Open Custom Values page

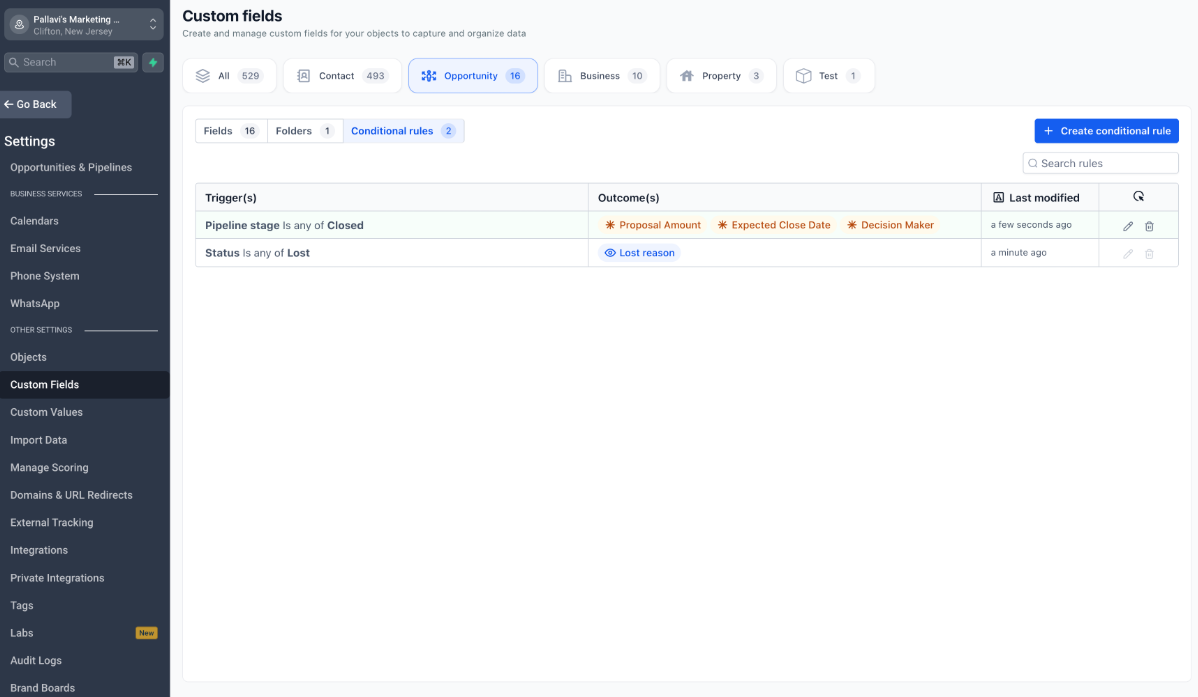[46, 412]
